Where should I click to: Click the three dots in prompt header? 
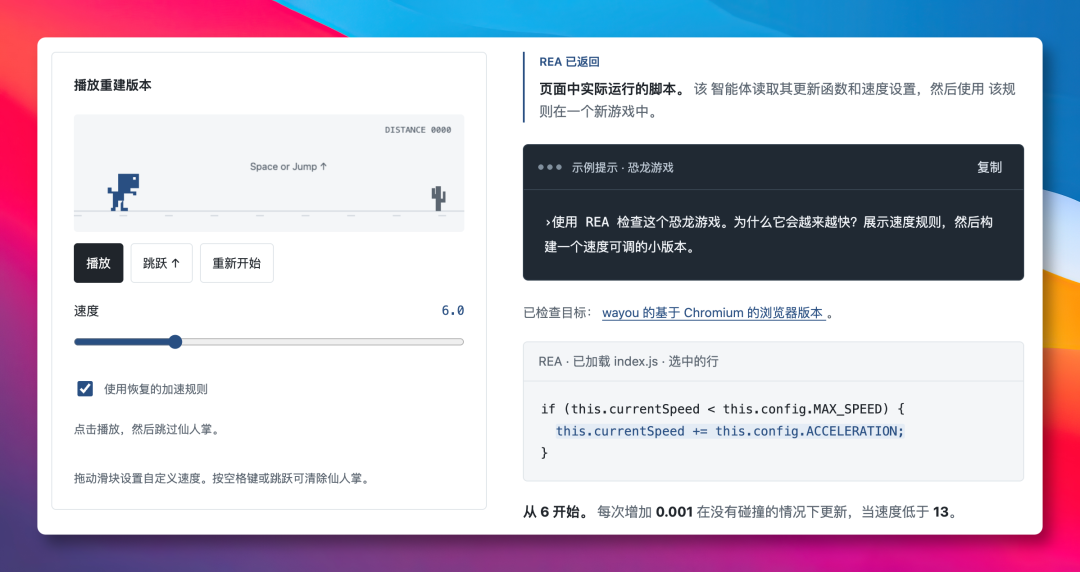click(x=550, y=167)
